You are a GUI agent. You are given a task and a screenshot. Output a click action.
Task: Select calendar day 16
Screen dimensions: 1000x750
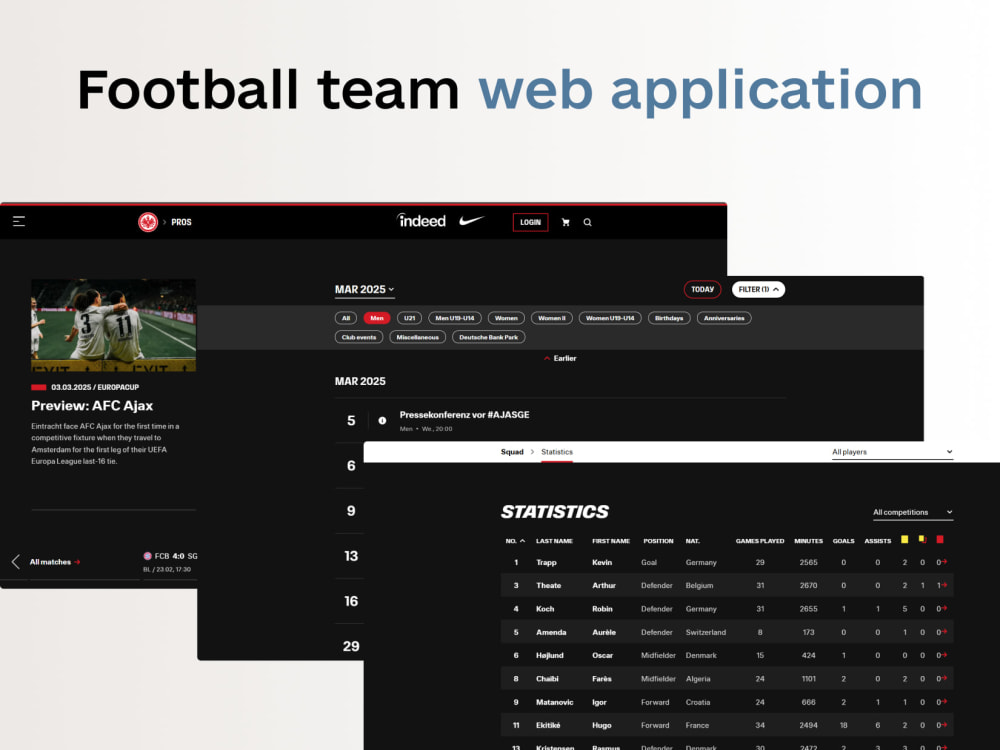(x=351, y=601)
